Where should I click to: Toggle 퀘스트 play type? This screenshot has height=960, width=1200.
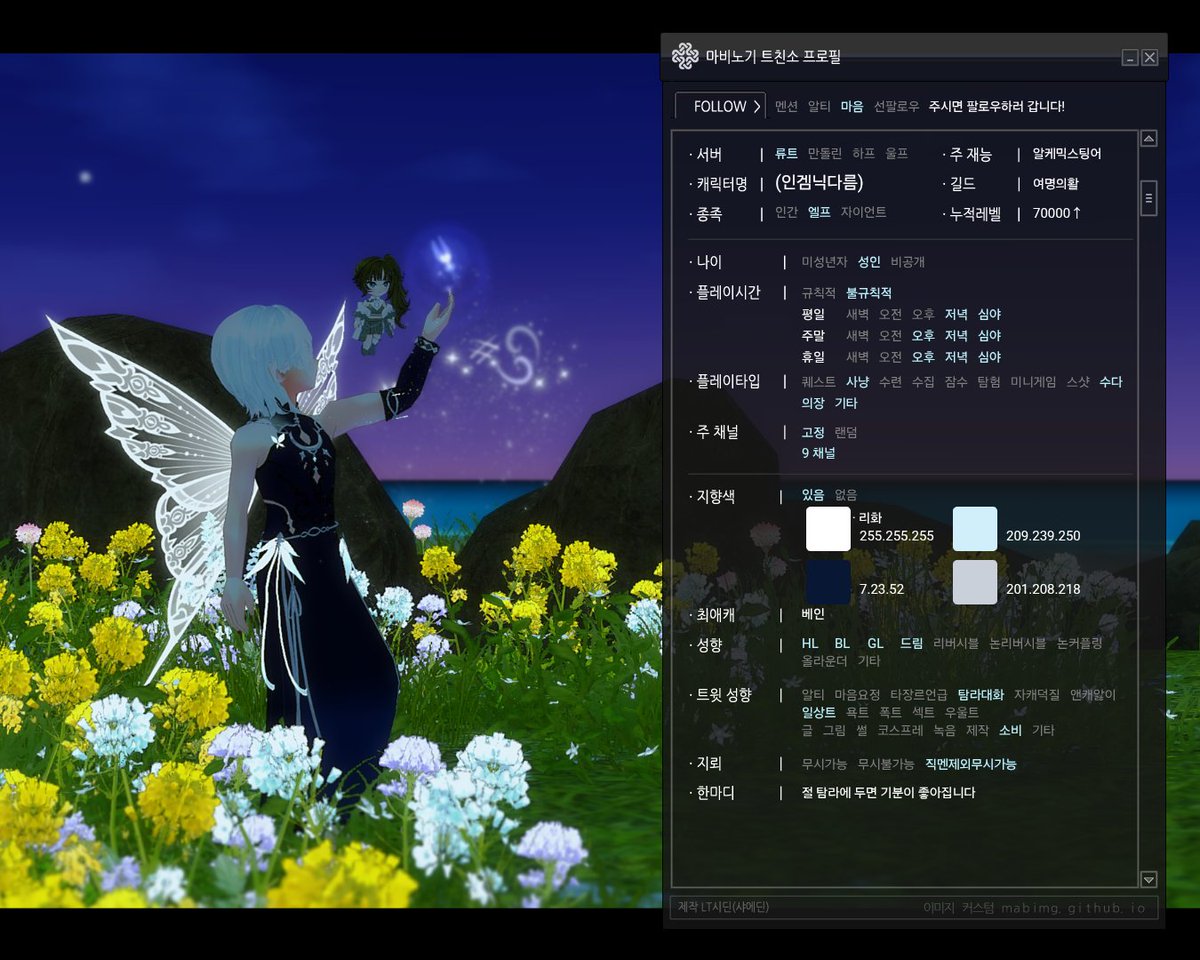click(819, 382)
